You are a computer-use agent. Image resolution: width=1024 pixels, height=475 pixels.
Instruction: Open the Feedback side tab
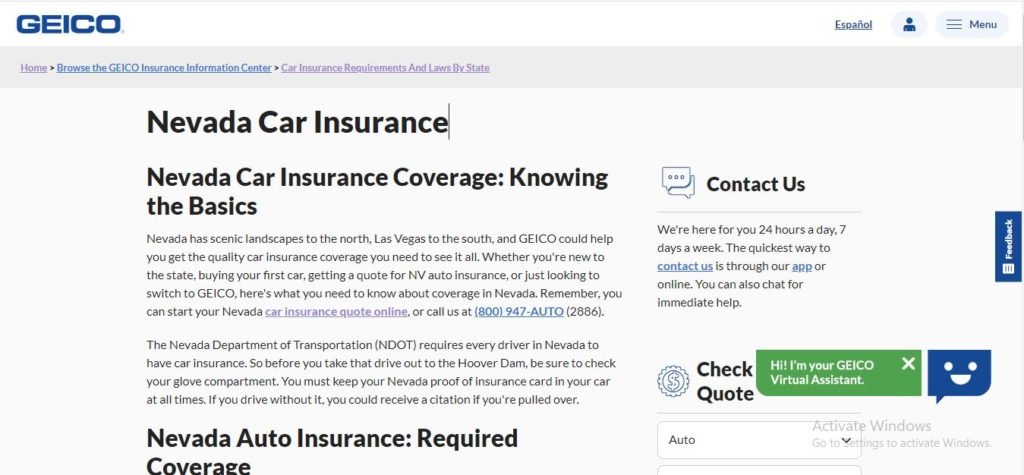(x=1008, y=246)
